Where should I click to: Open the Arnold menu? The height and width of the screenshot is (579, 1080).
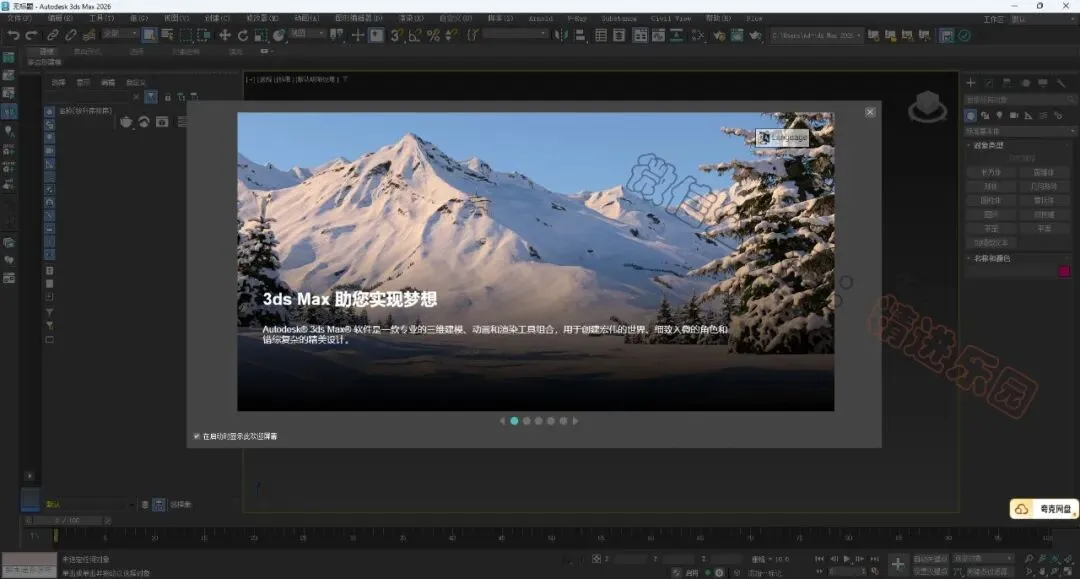541,19
